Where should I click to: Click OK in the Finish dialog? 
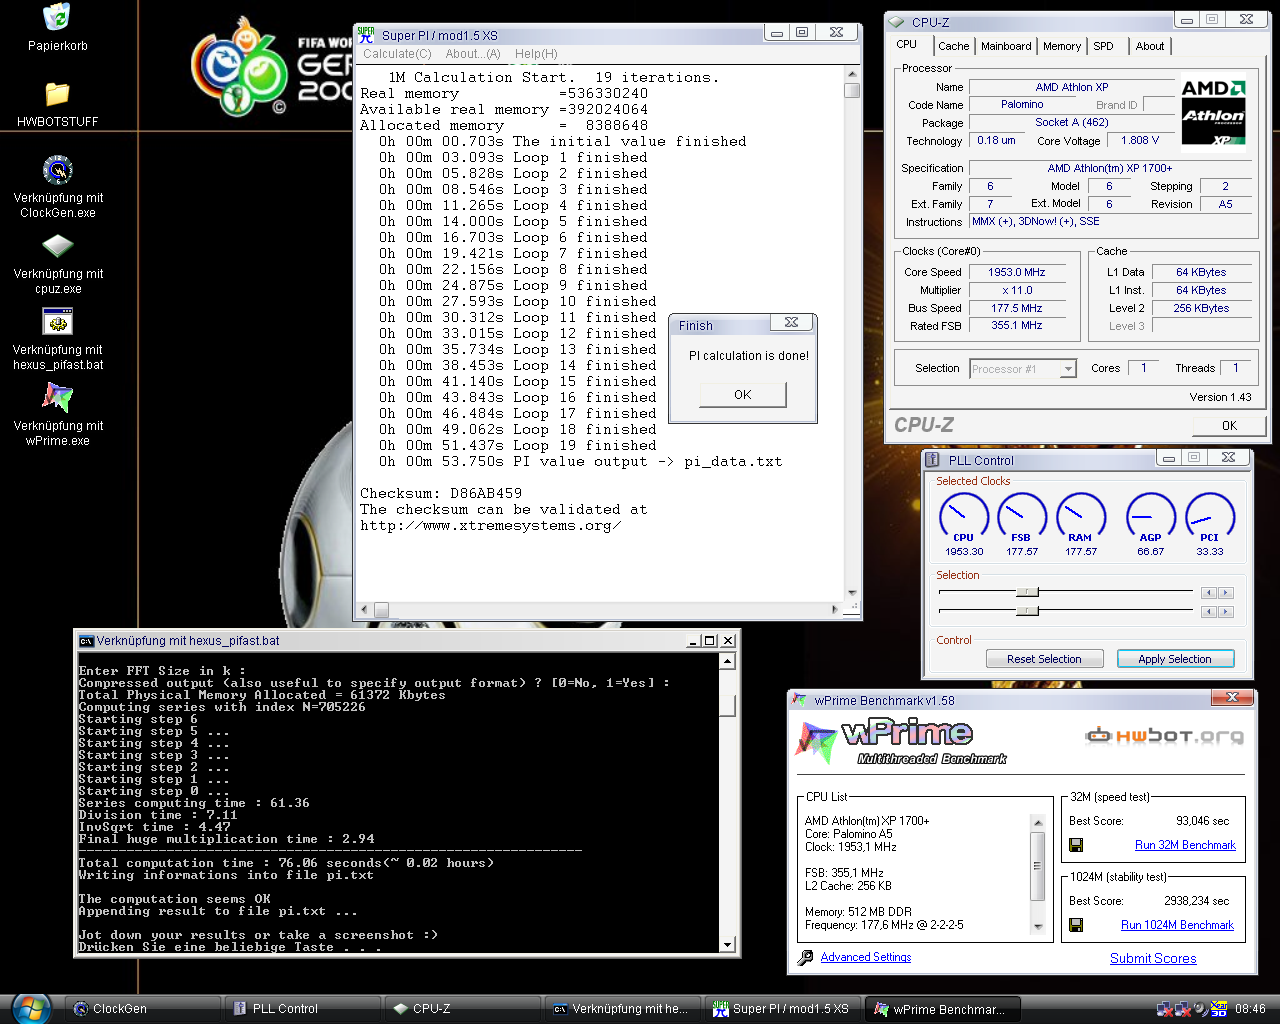[x=743, y=395]
